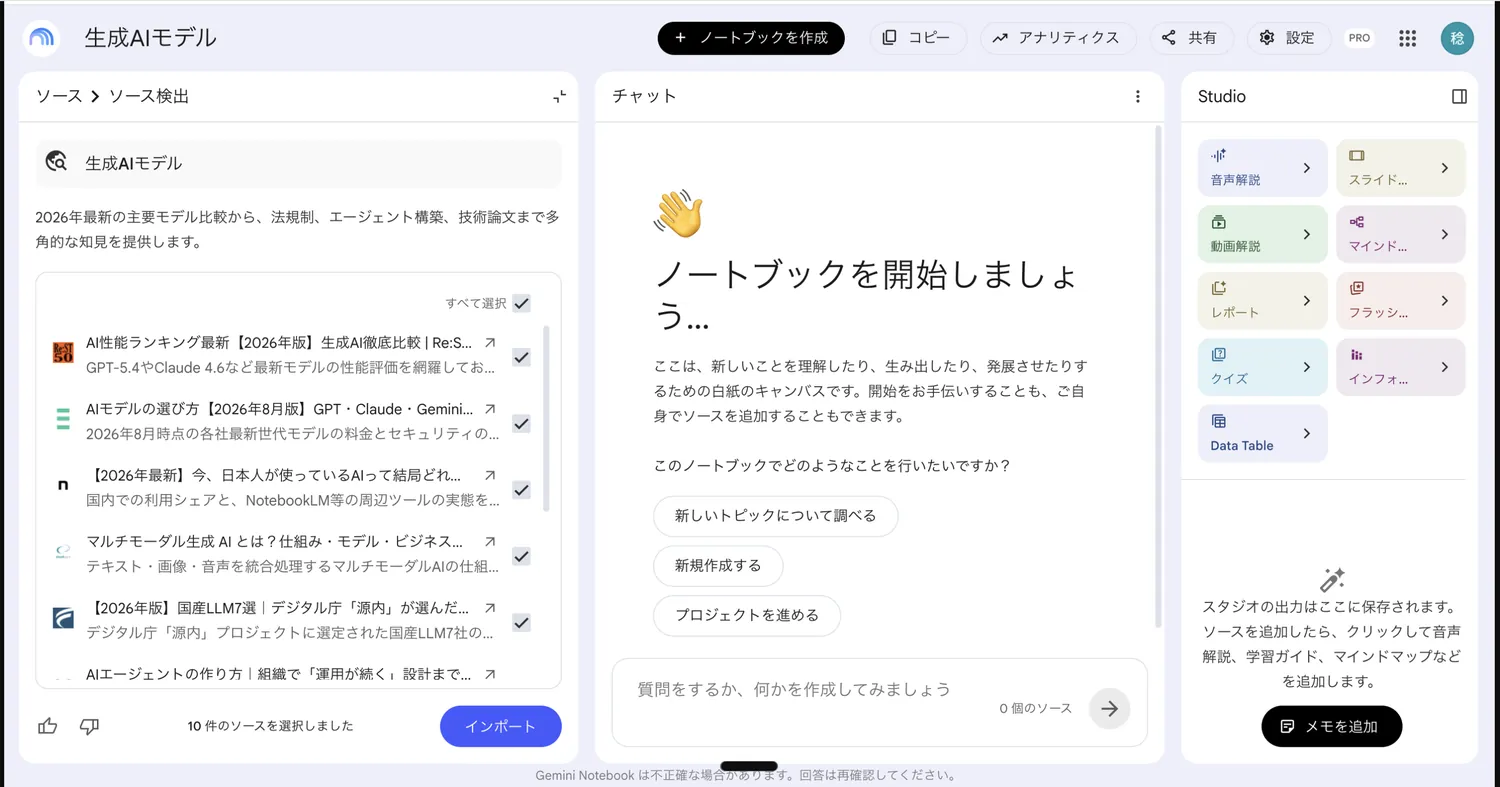This screenshot has width=1500, height=787.
Task: Open external link for AI性能ランキング source
Action: 490,342
